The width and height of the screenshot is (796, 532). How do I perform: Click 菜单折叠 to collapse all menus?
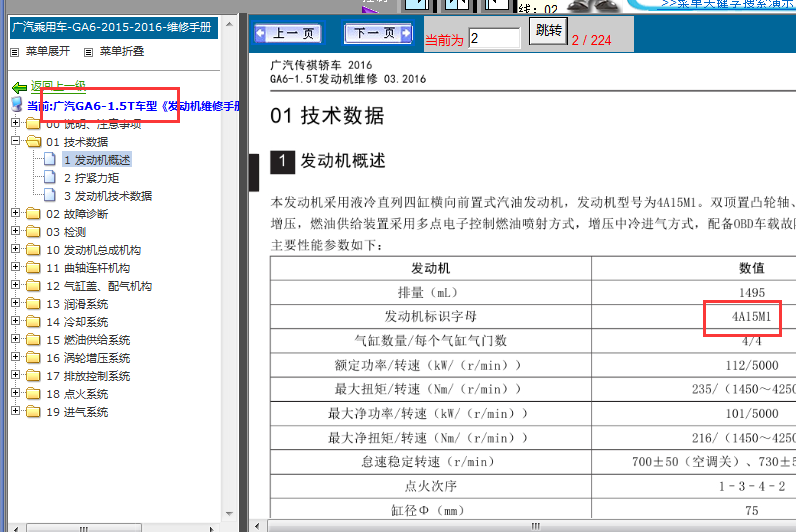click(x=122, y=51)
